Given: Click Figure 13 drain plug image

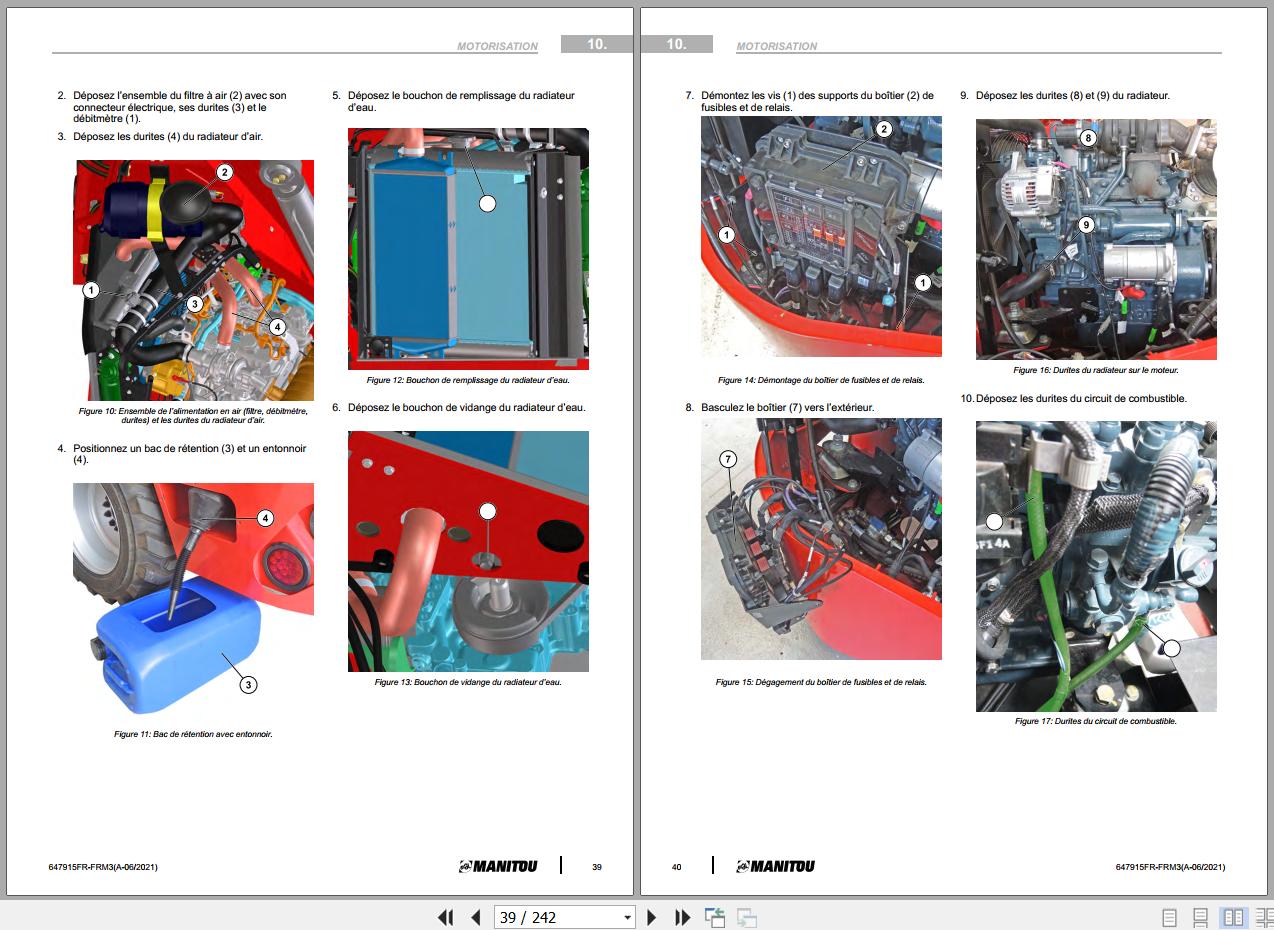Looking at the screenshot, I should [468, 551].
